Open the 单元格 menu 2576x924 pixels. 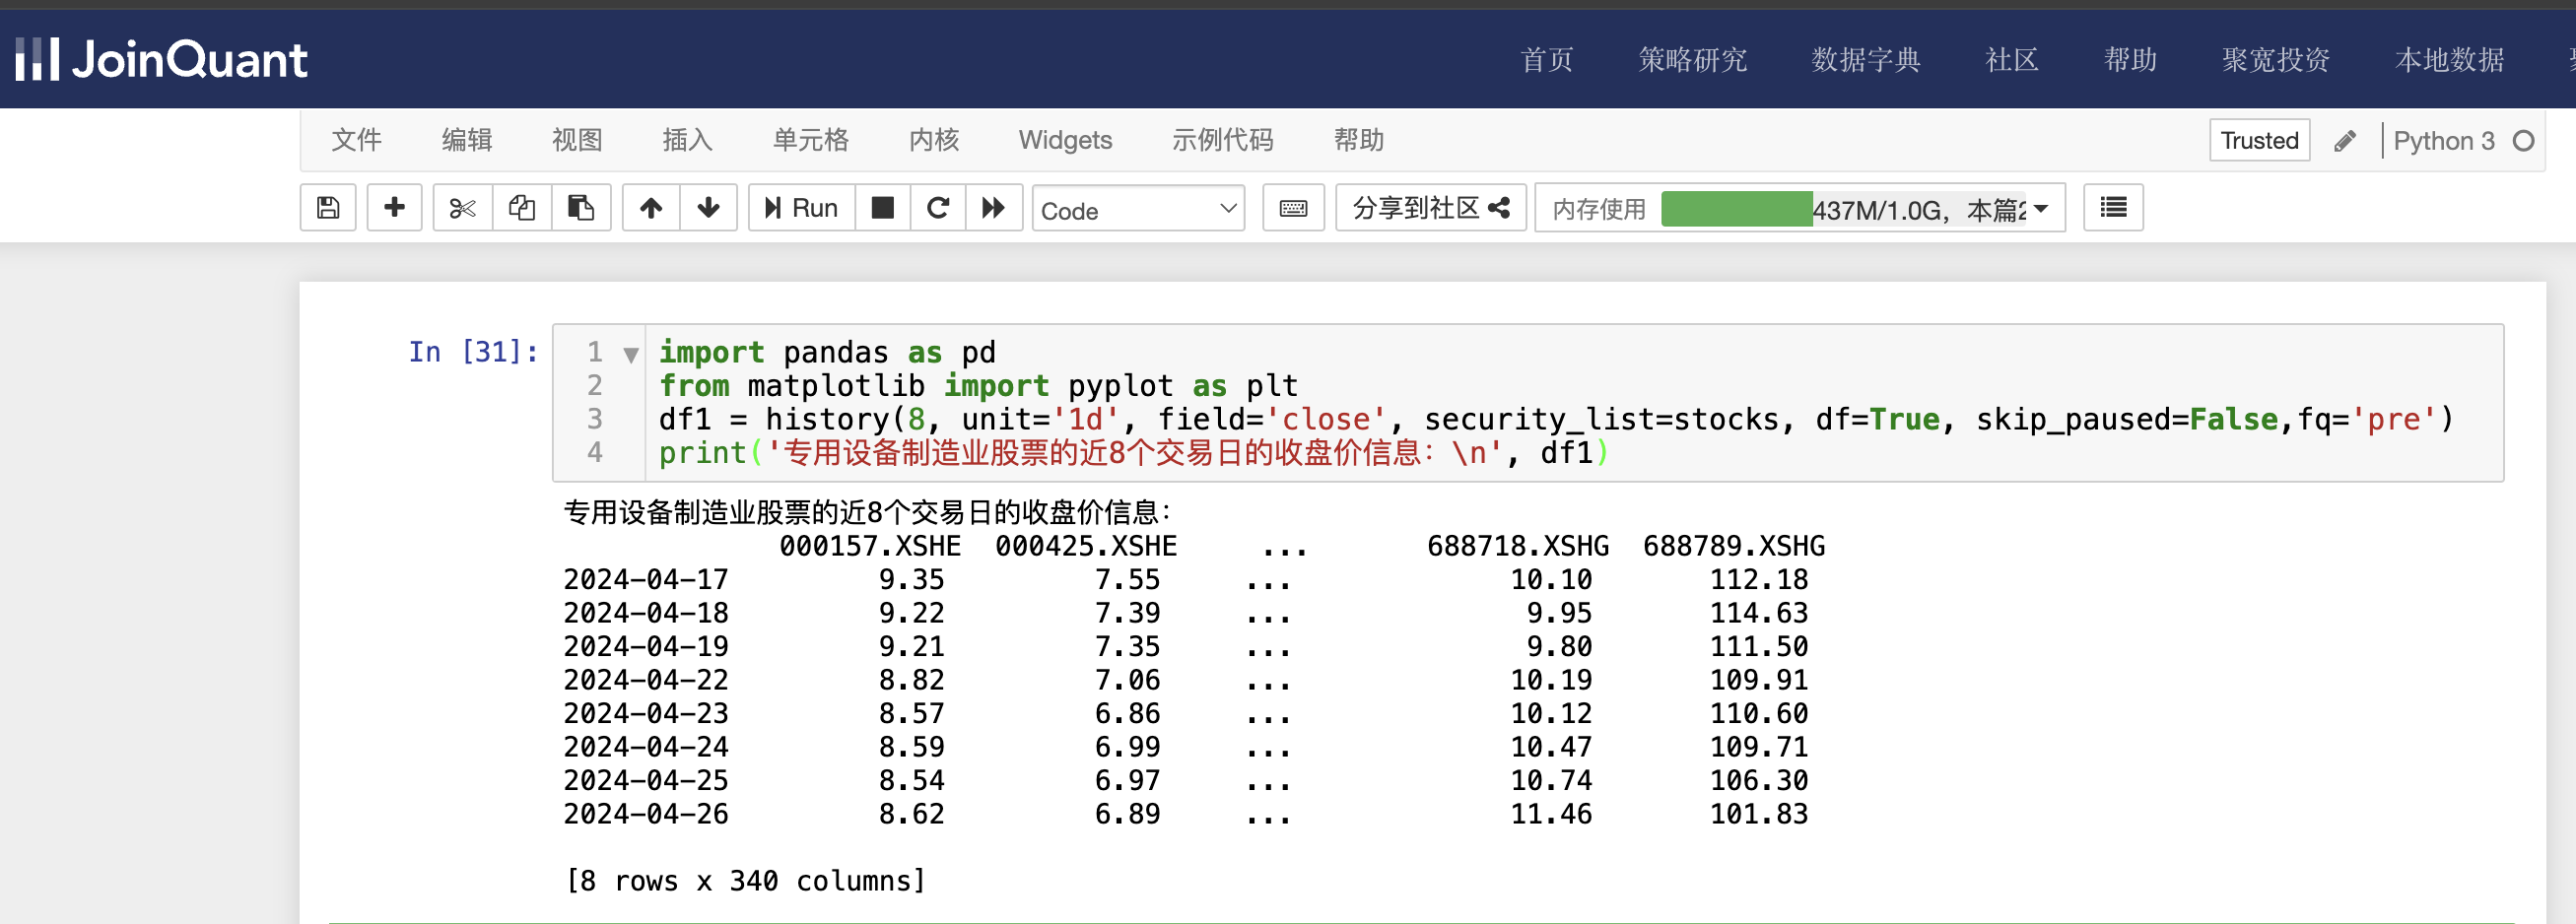point(810,140)
